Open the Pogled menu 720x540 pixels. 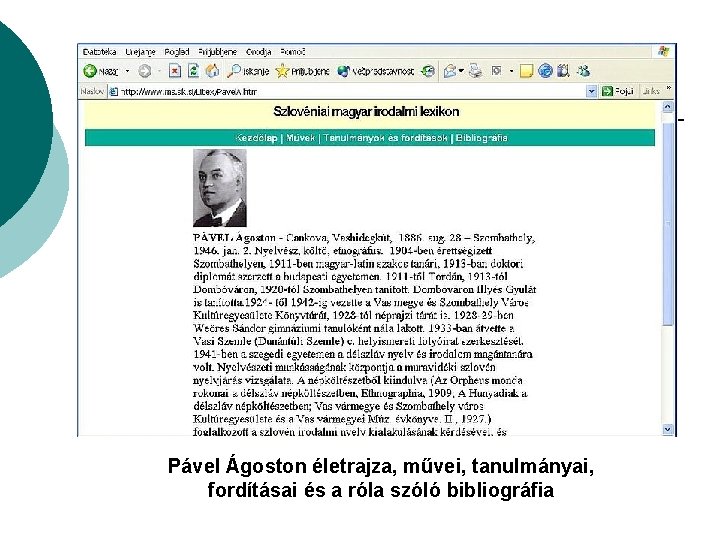click(x=176, y=52)
